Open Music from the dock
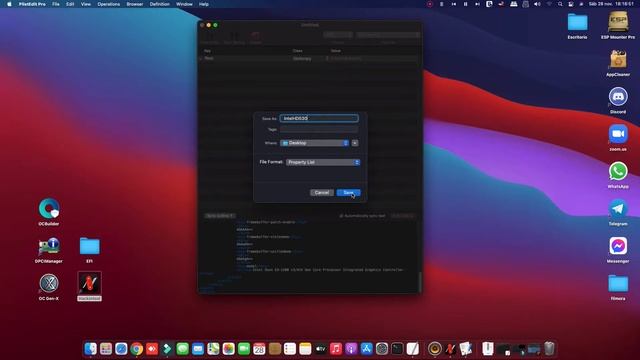The width and height of the screenshot is (640, 360). (336, 349)
